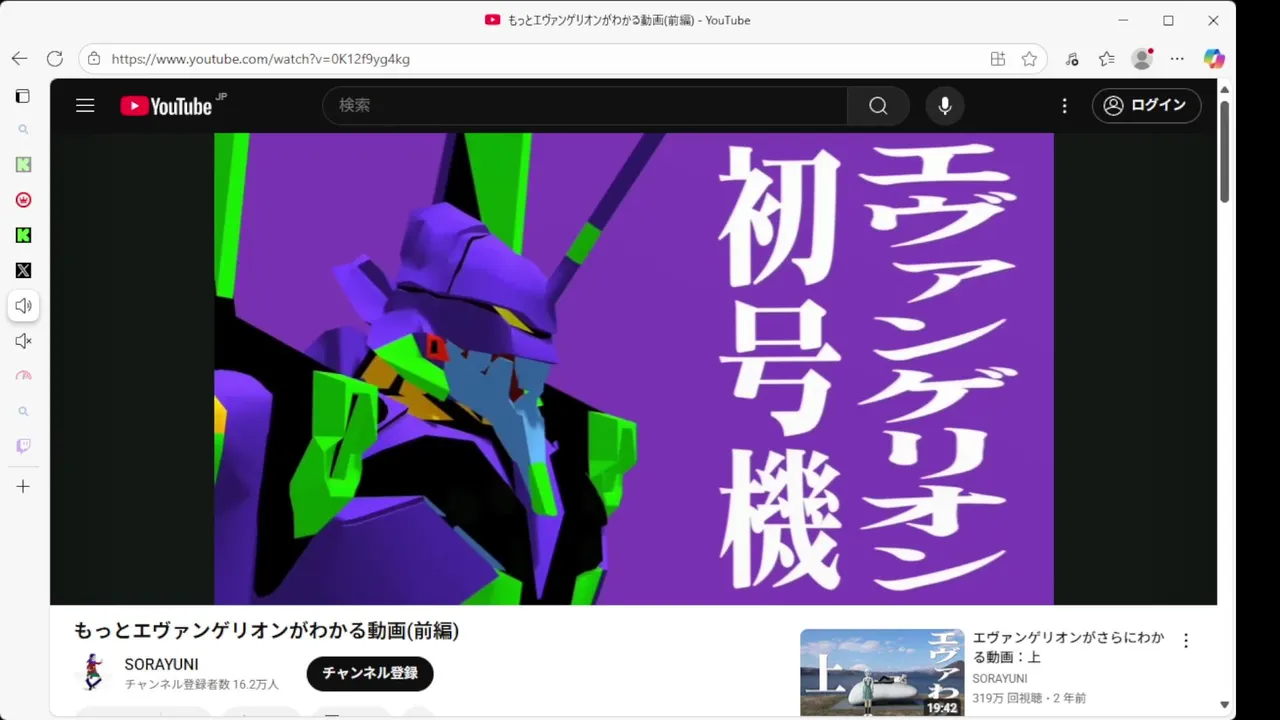Click the YouTube search input field

(585, 105)
